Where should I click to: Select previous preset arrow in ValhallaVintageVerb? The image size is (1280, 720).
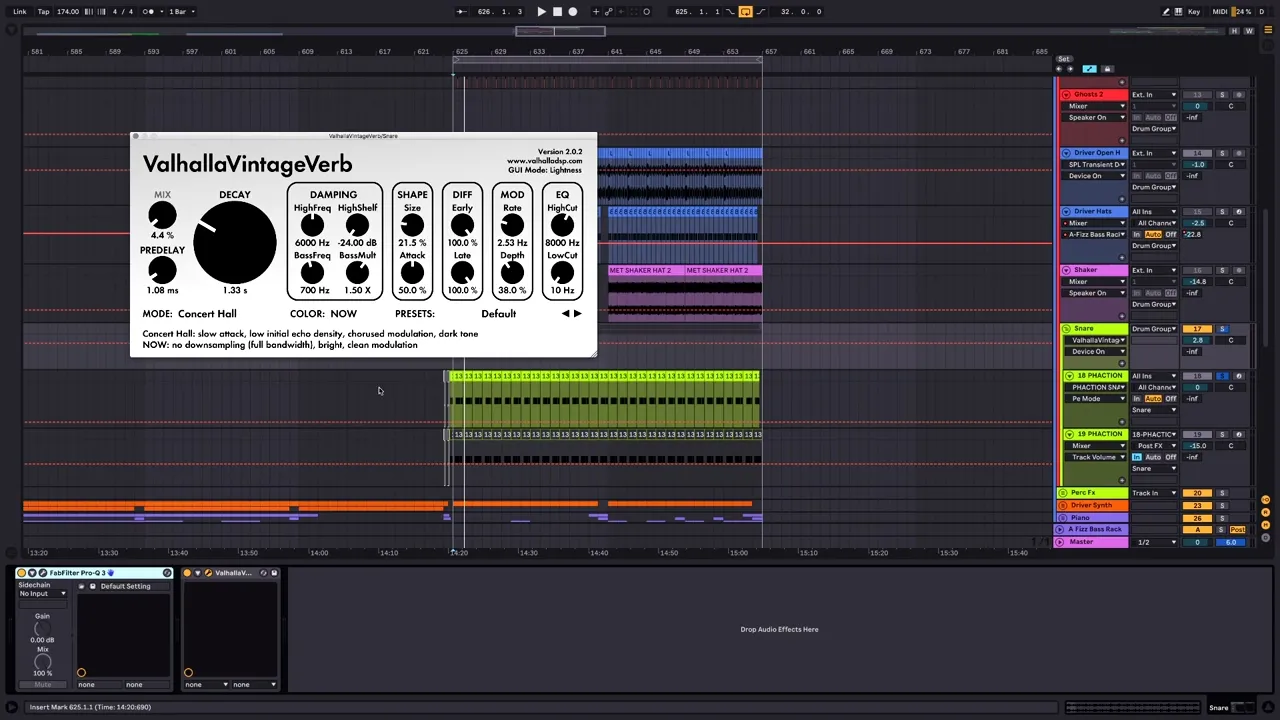(565, 314)
